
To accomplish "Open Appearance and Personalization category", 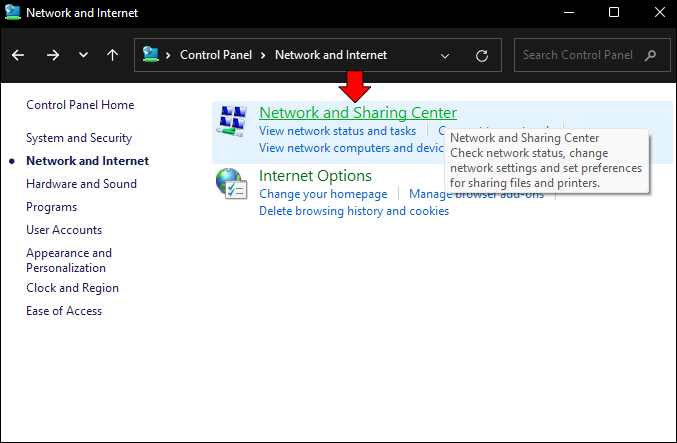I will (69, 260).
